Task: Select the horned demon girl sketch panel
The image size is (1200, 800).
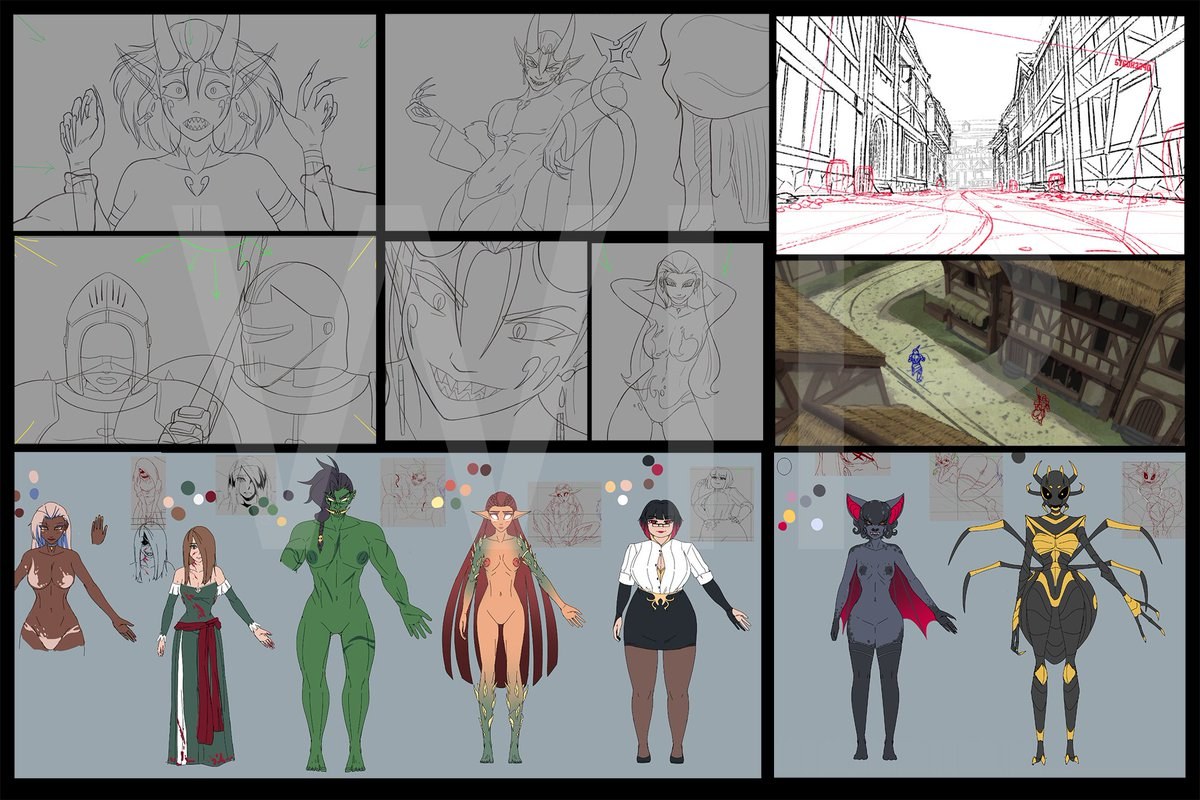Action: tap(194, 122)
